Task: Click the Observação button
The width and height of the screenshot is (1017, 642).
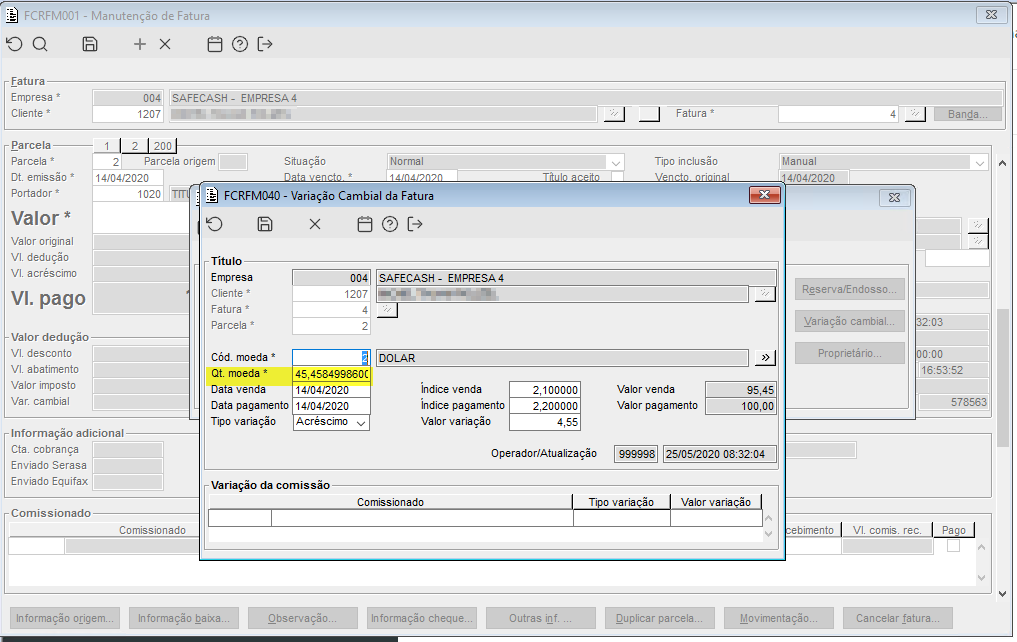Action: pyautogui.click(x=302, y=618)
